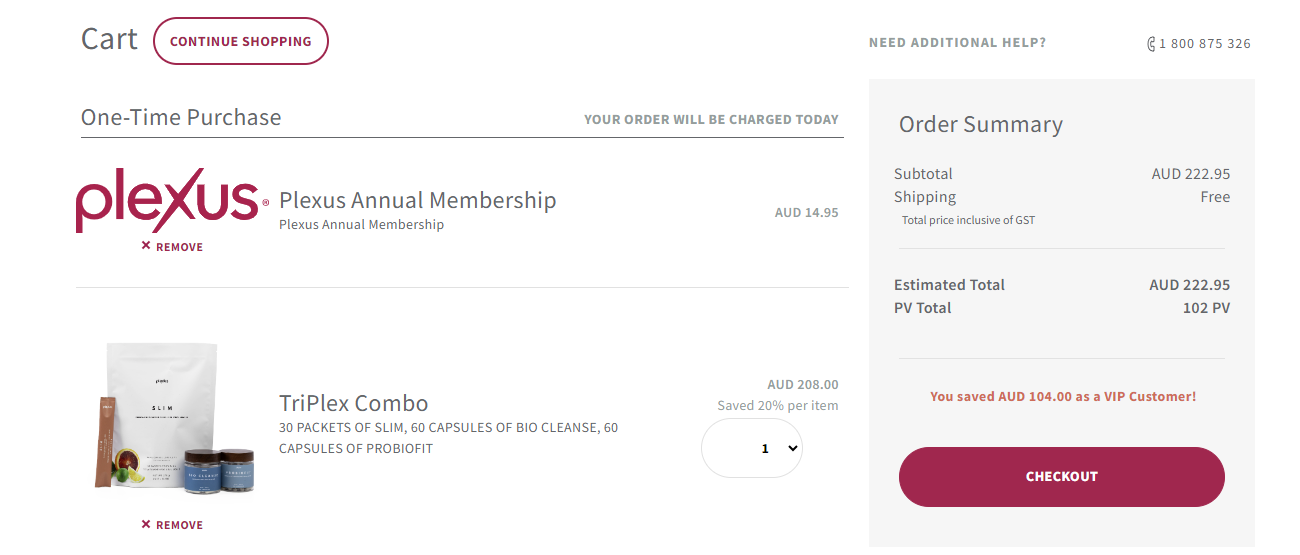This screenshot has height=555, width=1300.
Task: Click the phone icon beside the help number
Action: pyautogui.click(x=1151, y=44)
